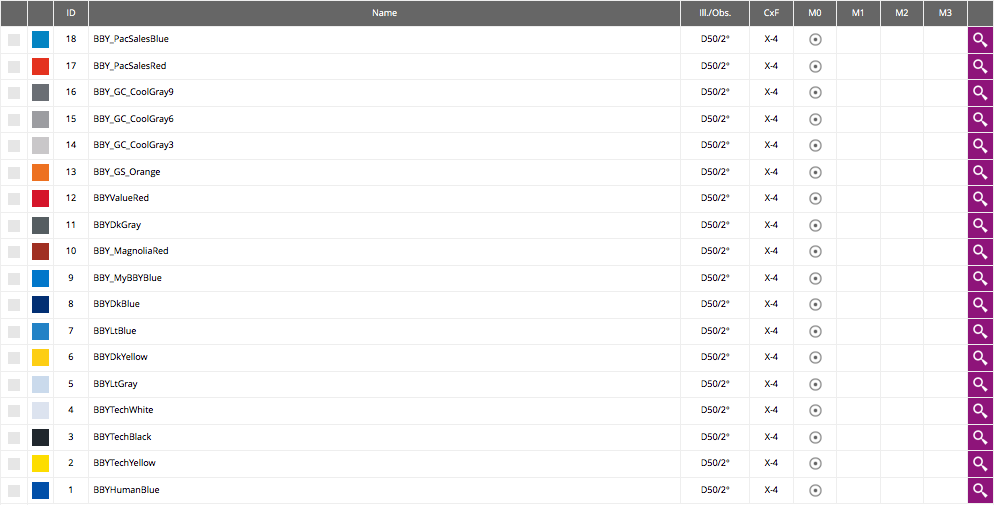Click magnifier icon for BBY_GS_Orange row
994x505 pixels.
(x=981, y=172)
